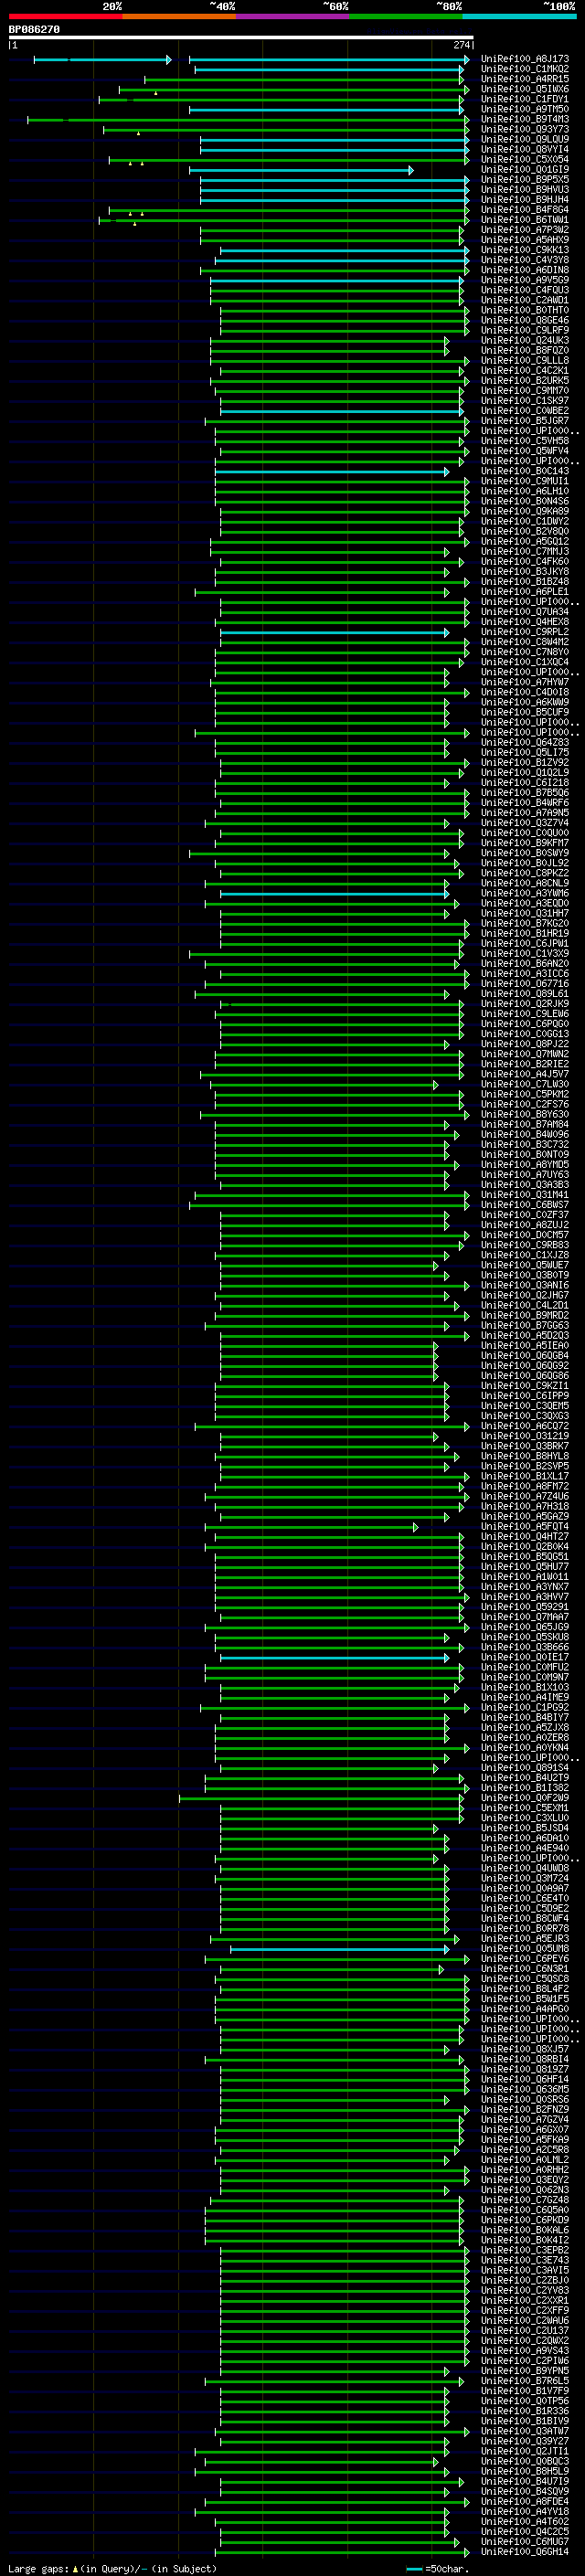Click the =50char. scale label

[447, 2568]
